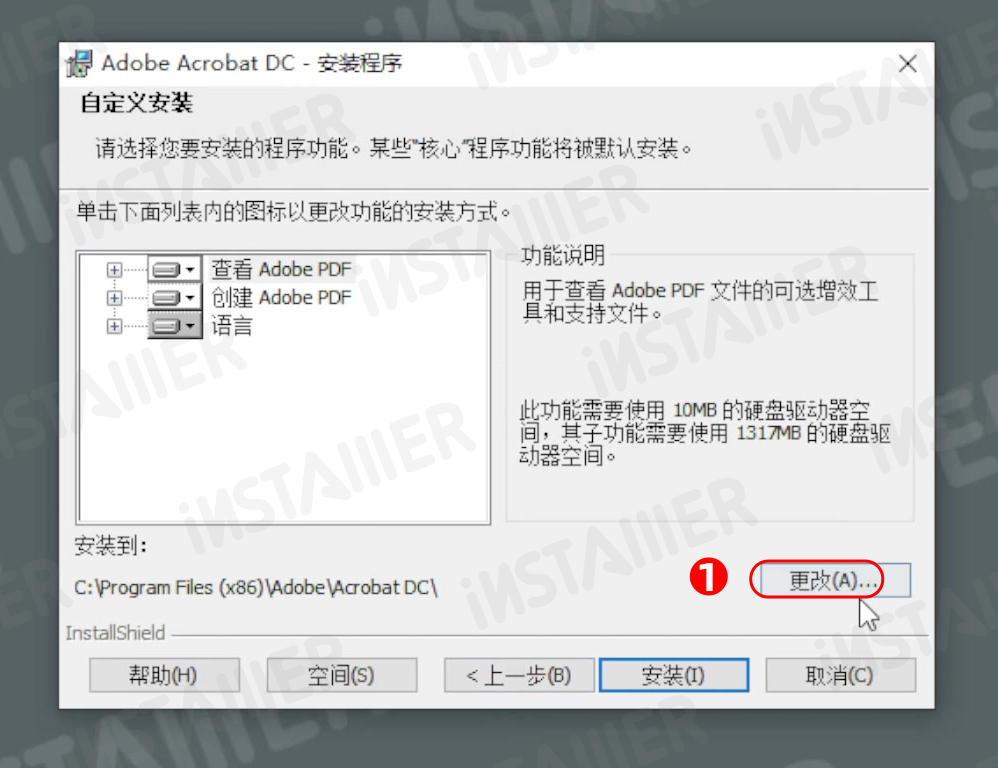This screenshot has height=768, width=998.
Task: Expand the 创建 Adobe PDF tree node
Action: [x=114, y=298]
